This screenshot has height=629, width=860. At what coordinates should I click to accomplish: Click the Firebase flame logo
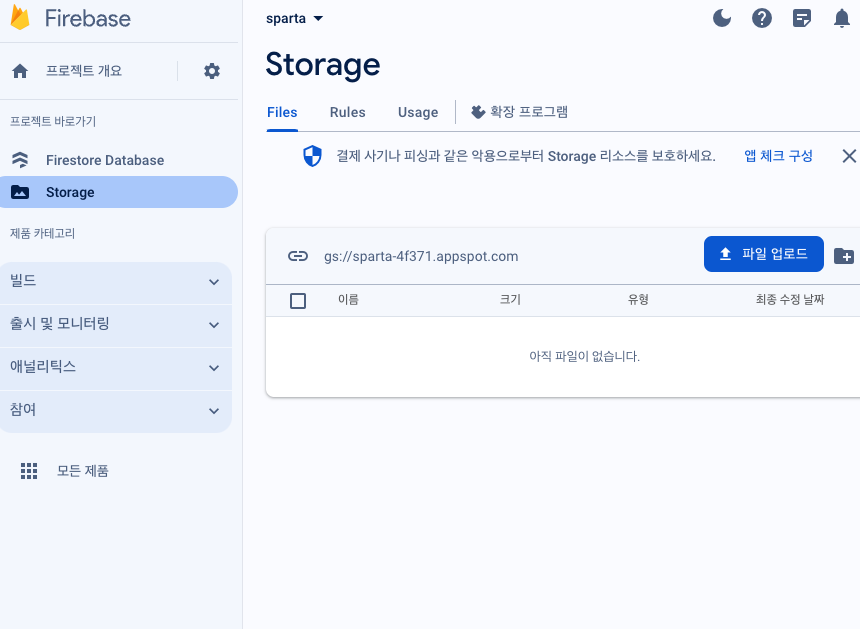(x=20, y=18)
